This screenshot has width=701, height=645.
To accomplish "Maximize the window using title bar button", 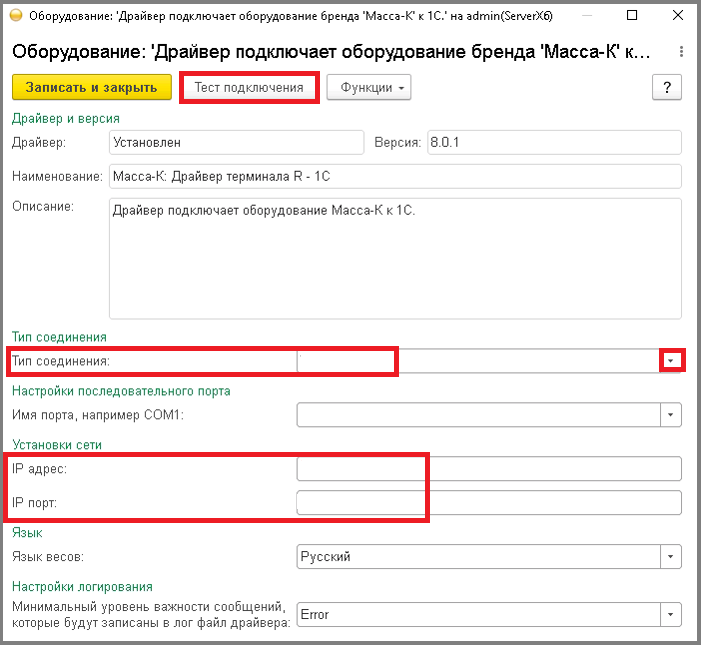I will tap(632, 16).
